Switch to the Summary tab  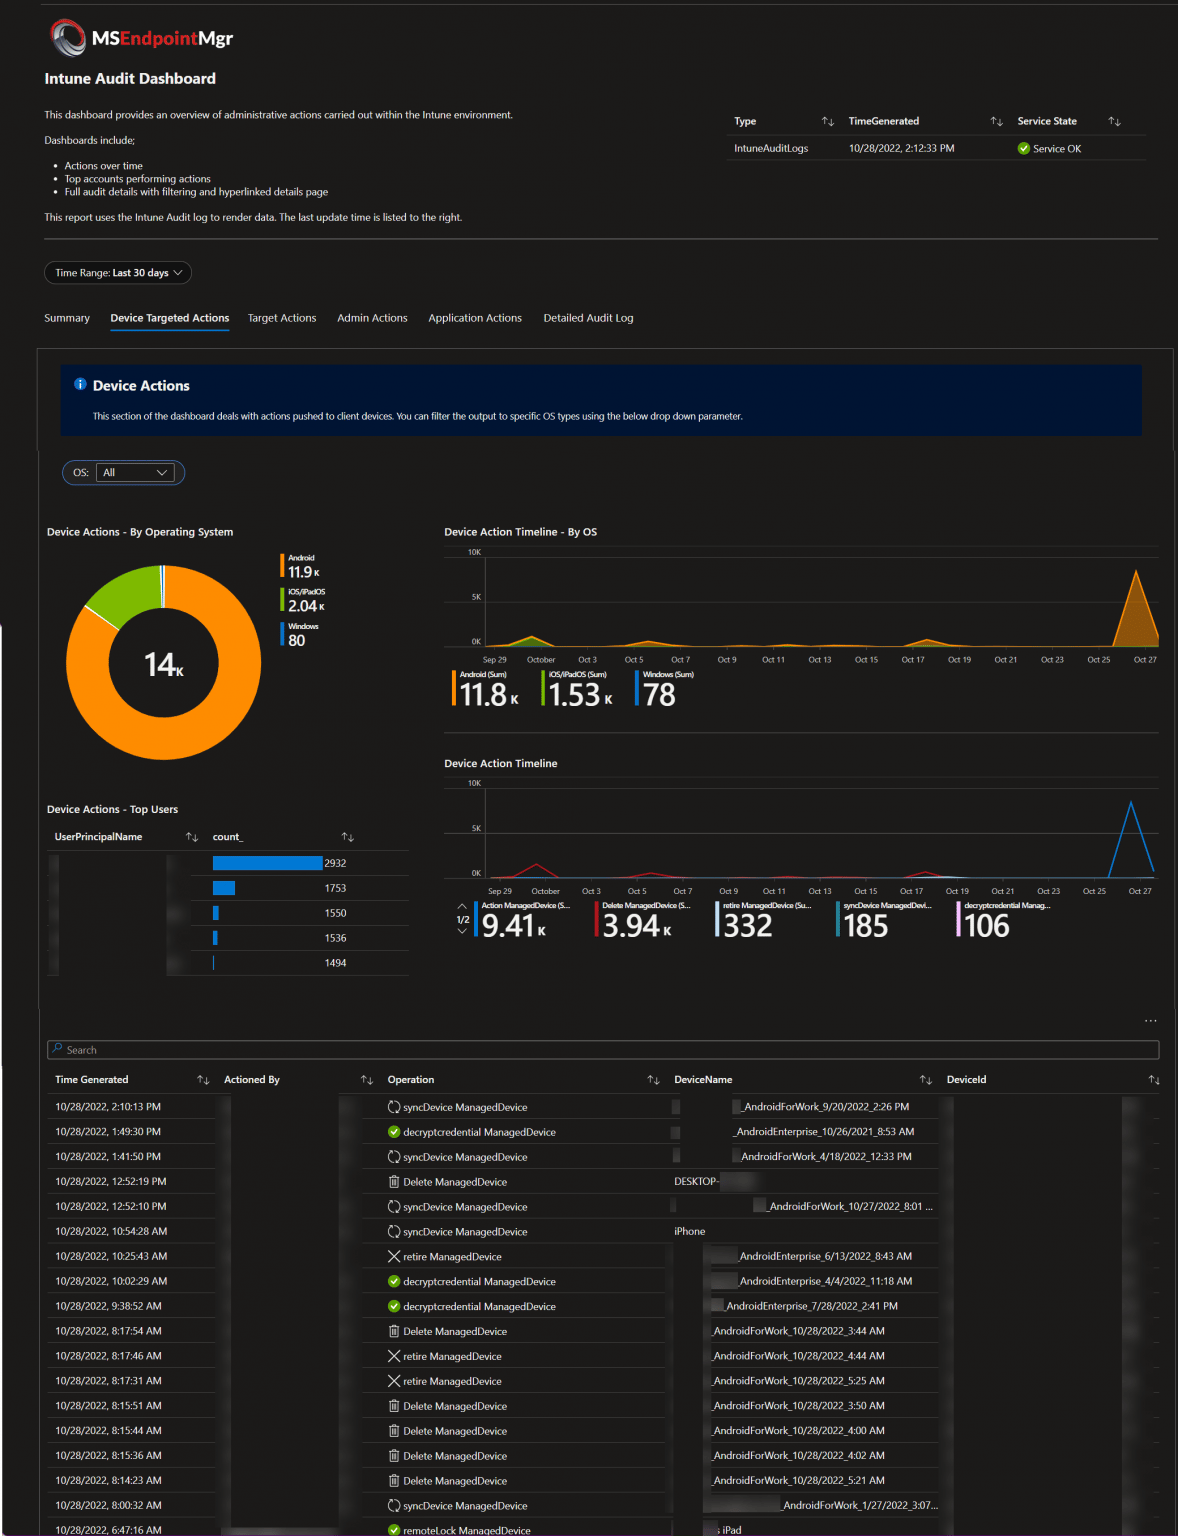67,318
